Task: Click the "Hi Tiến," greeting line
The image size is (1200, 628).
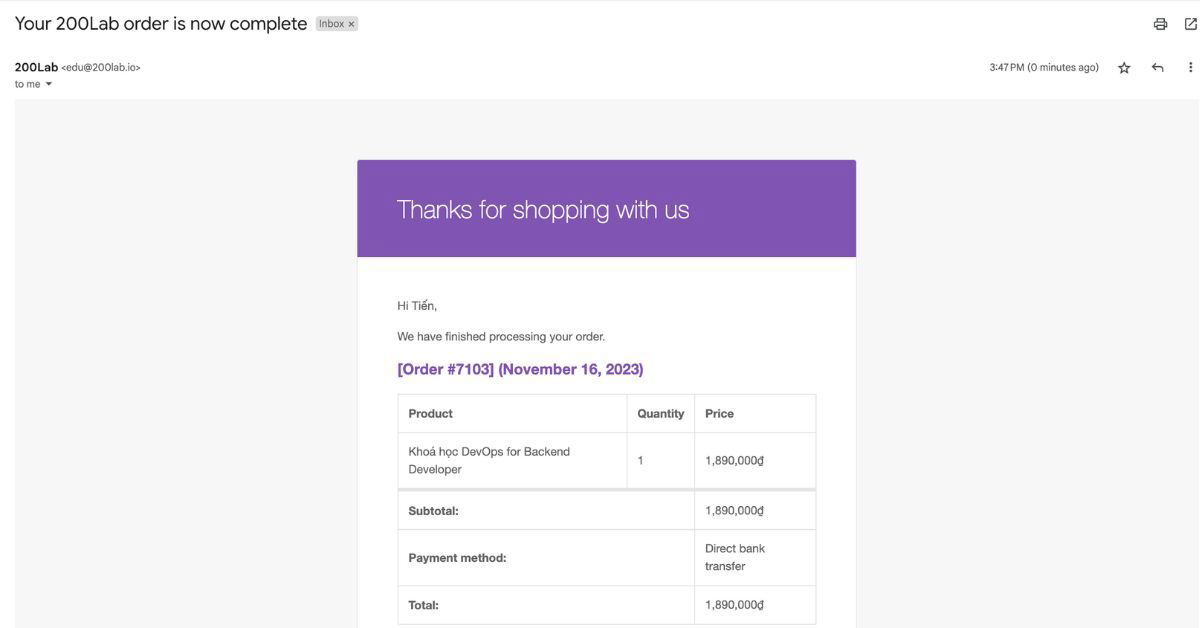Action: 417,306
